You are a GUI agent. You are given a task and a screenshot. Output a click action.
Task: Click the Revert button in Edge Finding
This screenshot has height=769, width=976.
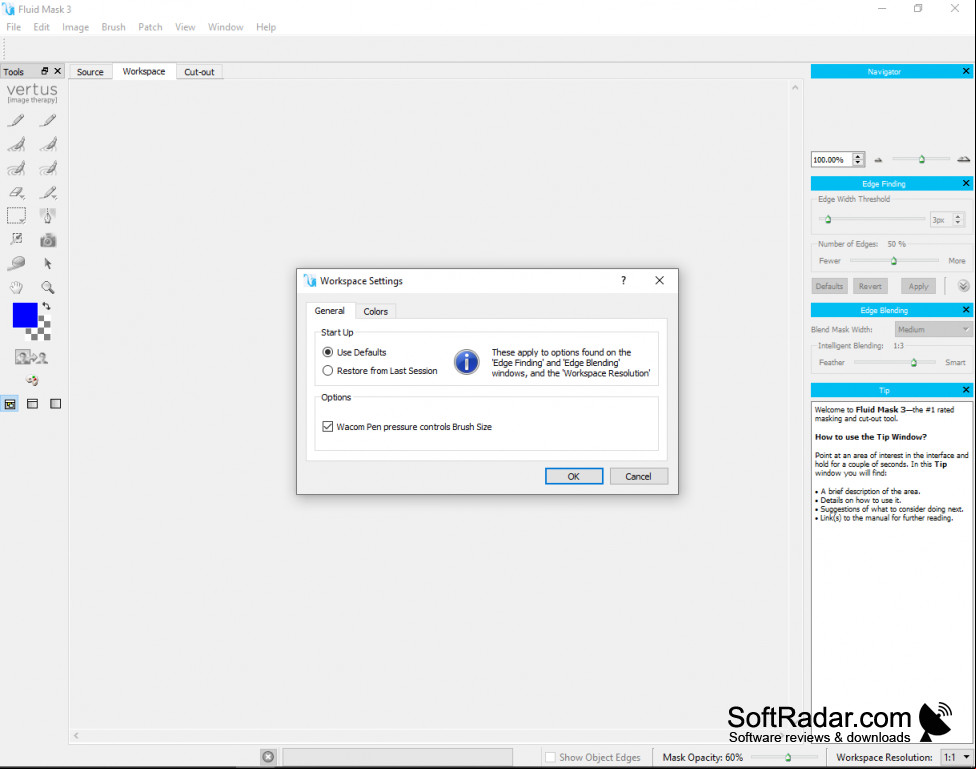click(870, 286)
